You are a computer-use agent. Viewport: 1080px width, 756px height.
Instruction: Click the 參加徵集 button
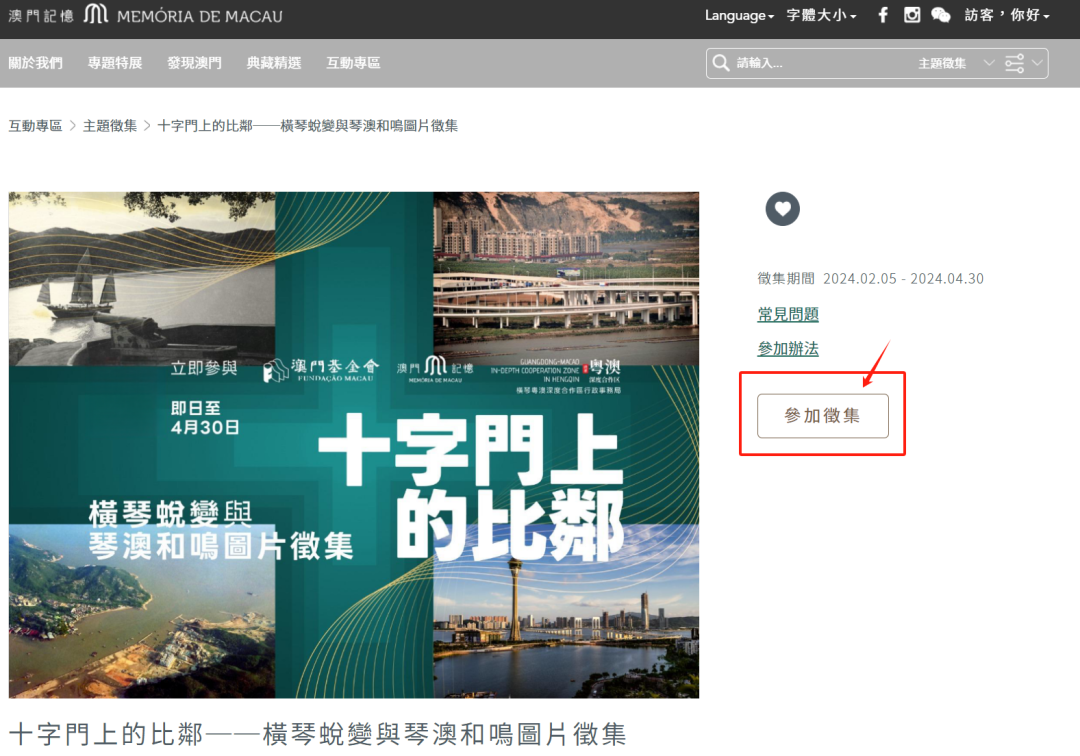822,415
